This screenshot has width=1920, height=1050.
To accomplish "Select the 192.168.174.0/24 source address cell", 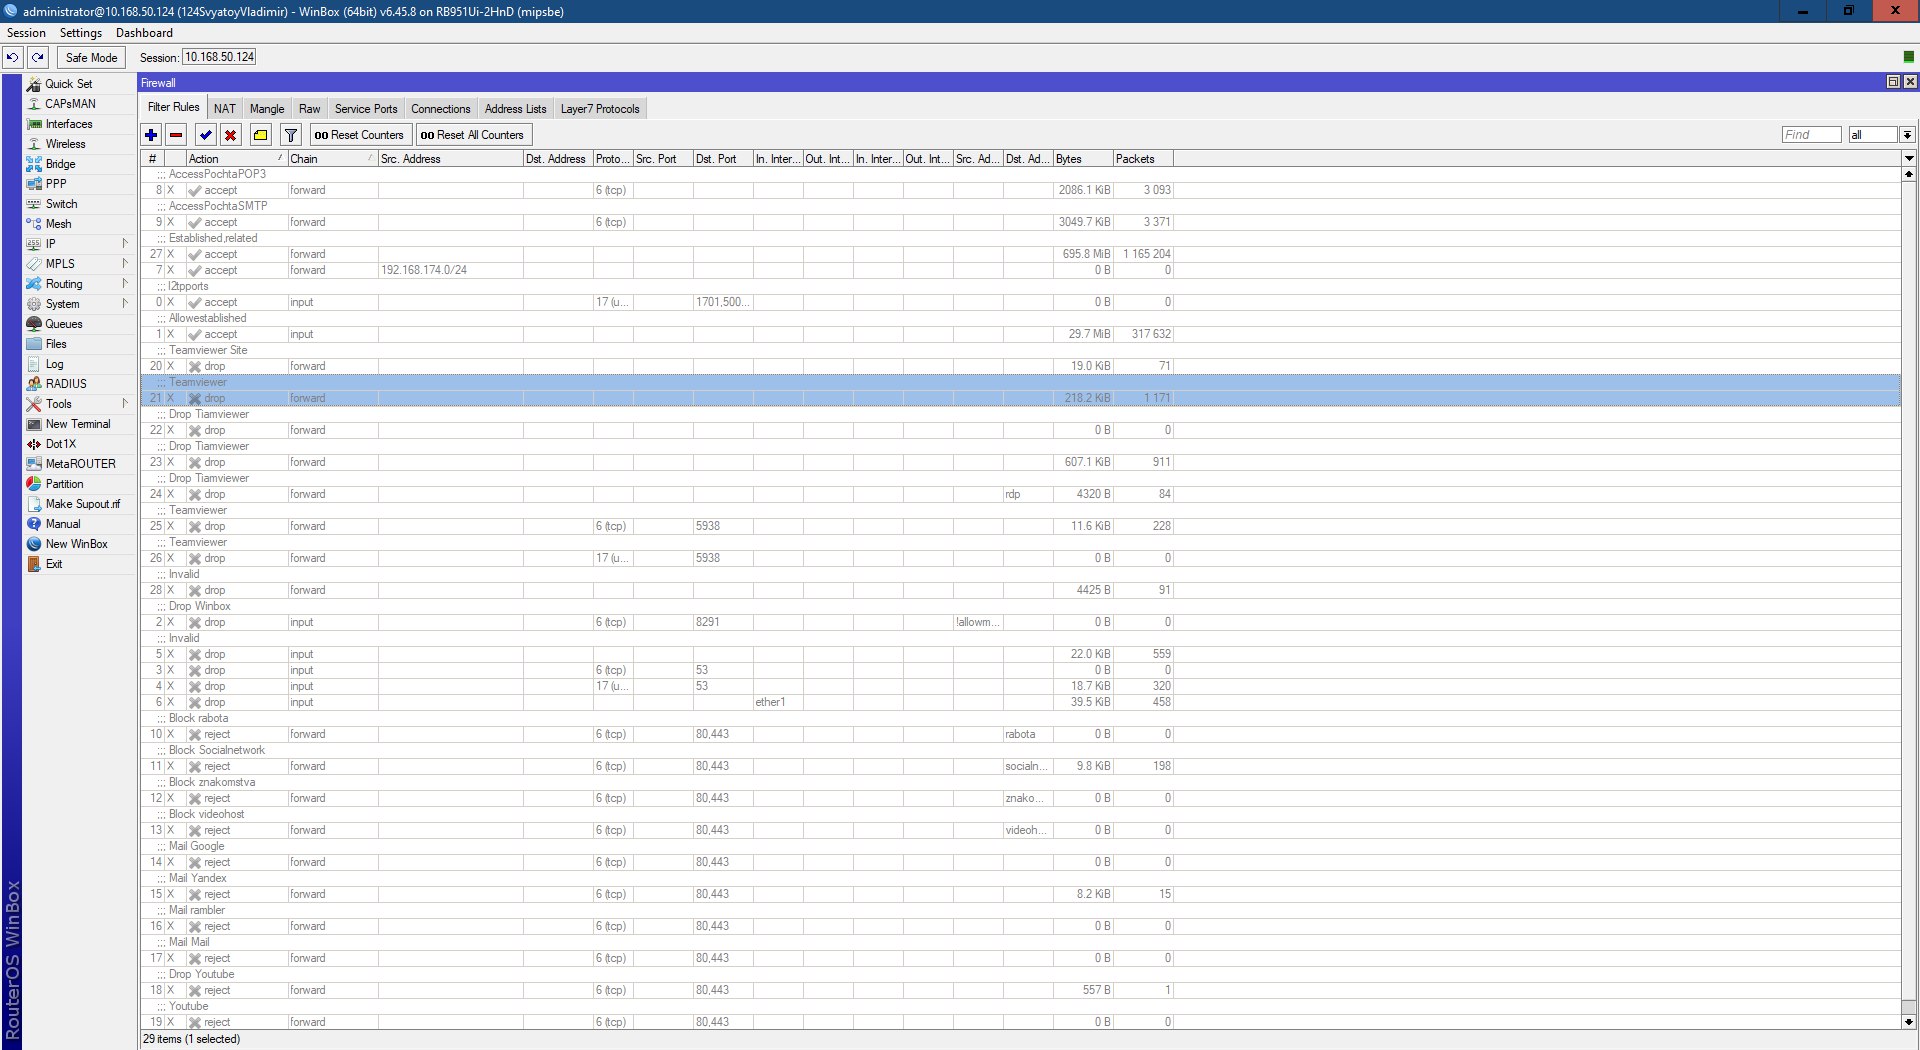I will [x=450, y=270].
